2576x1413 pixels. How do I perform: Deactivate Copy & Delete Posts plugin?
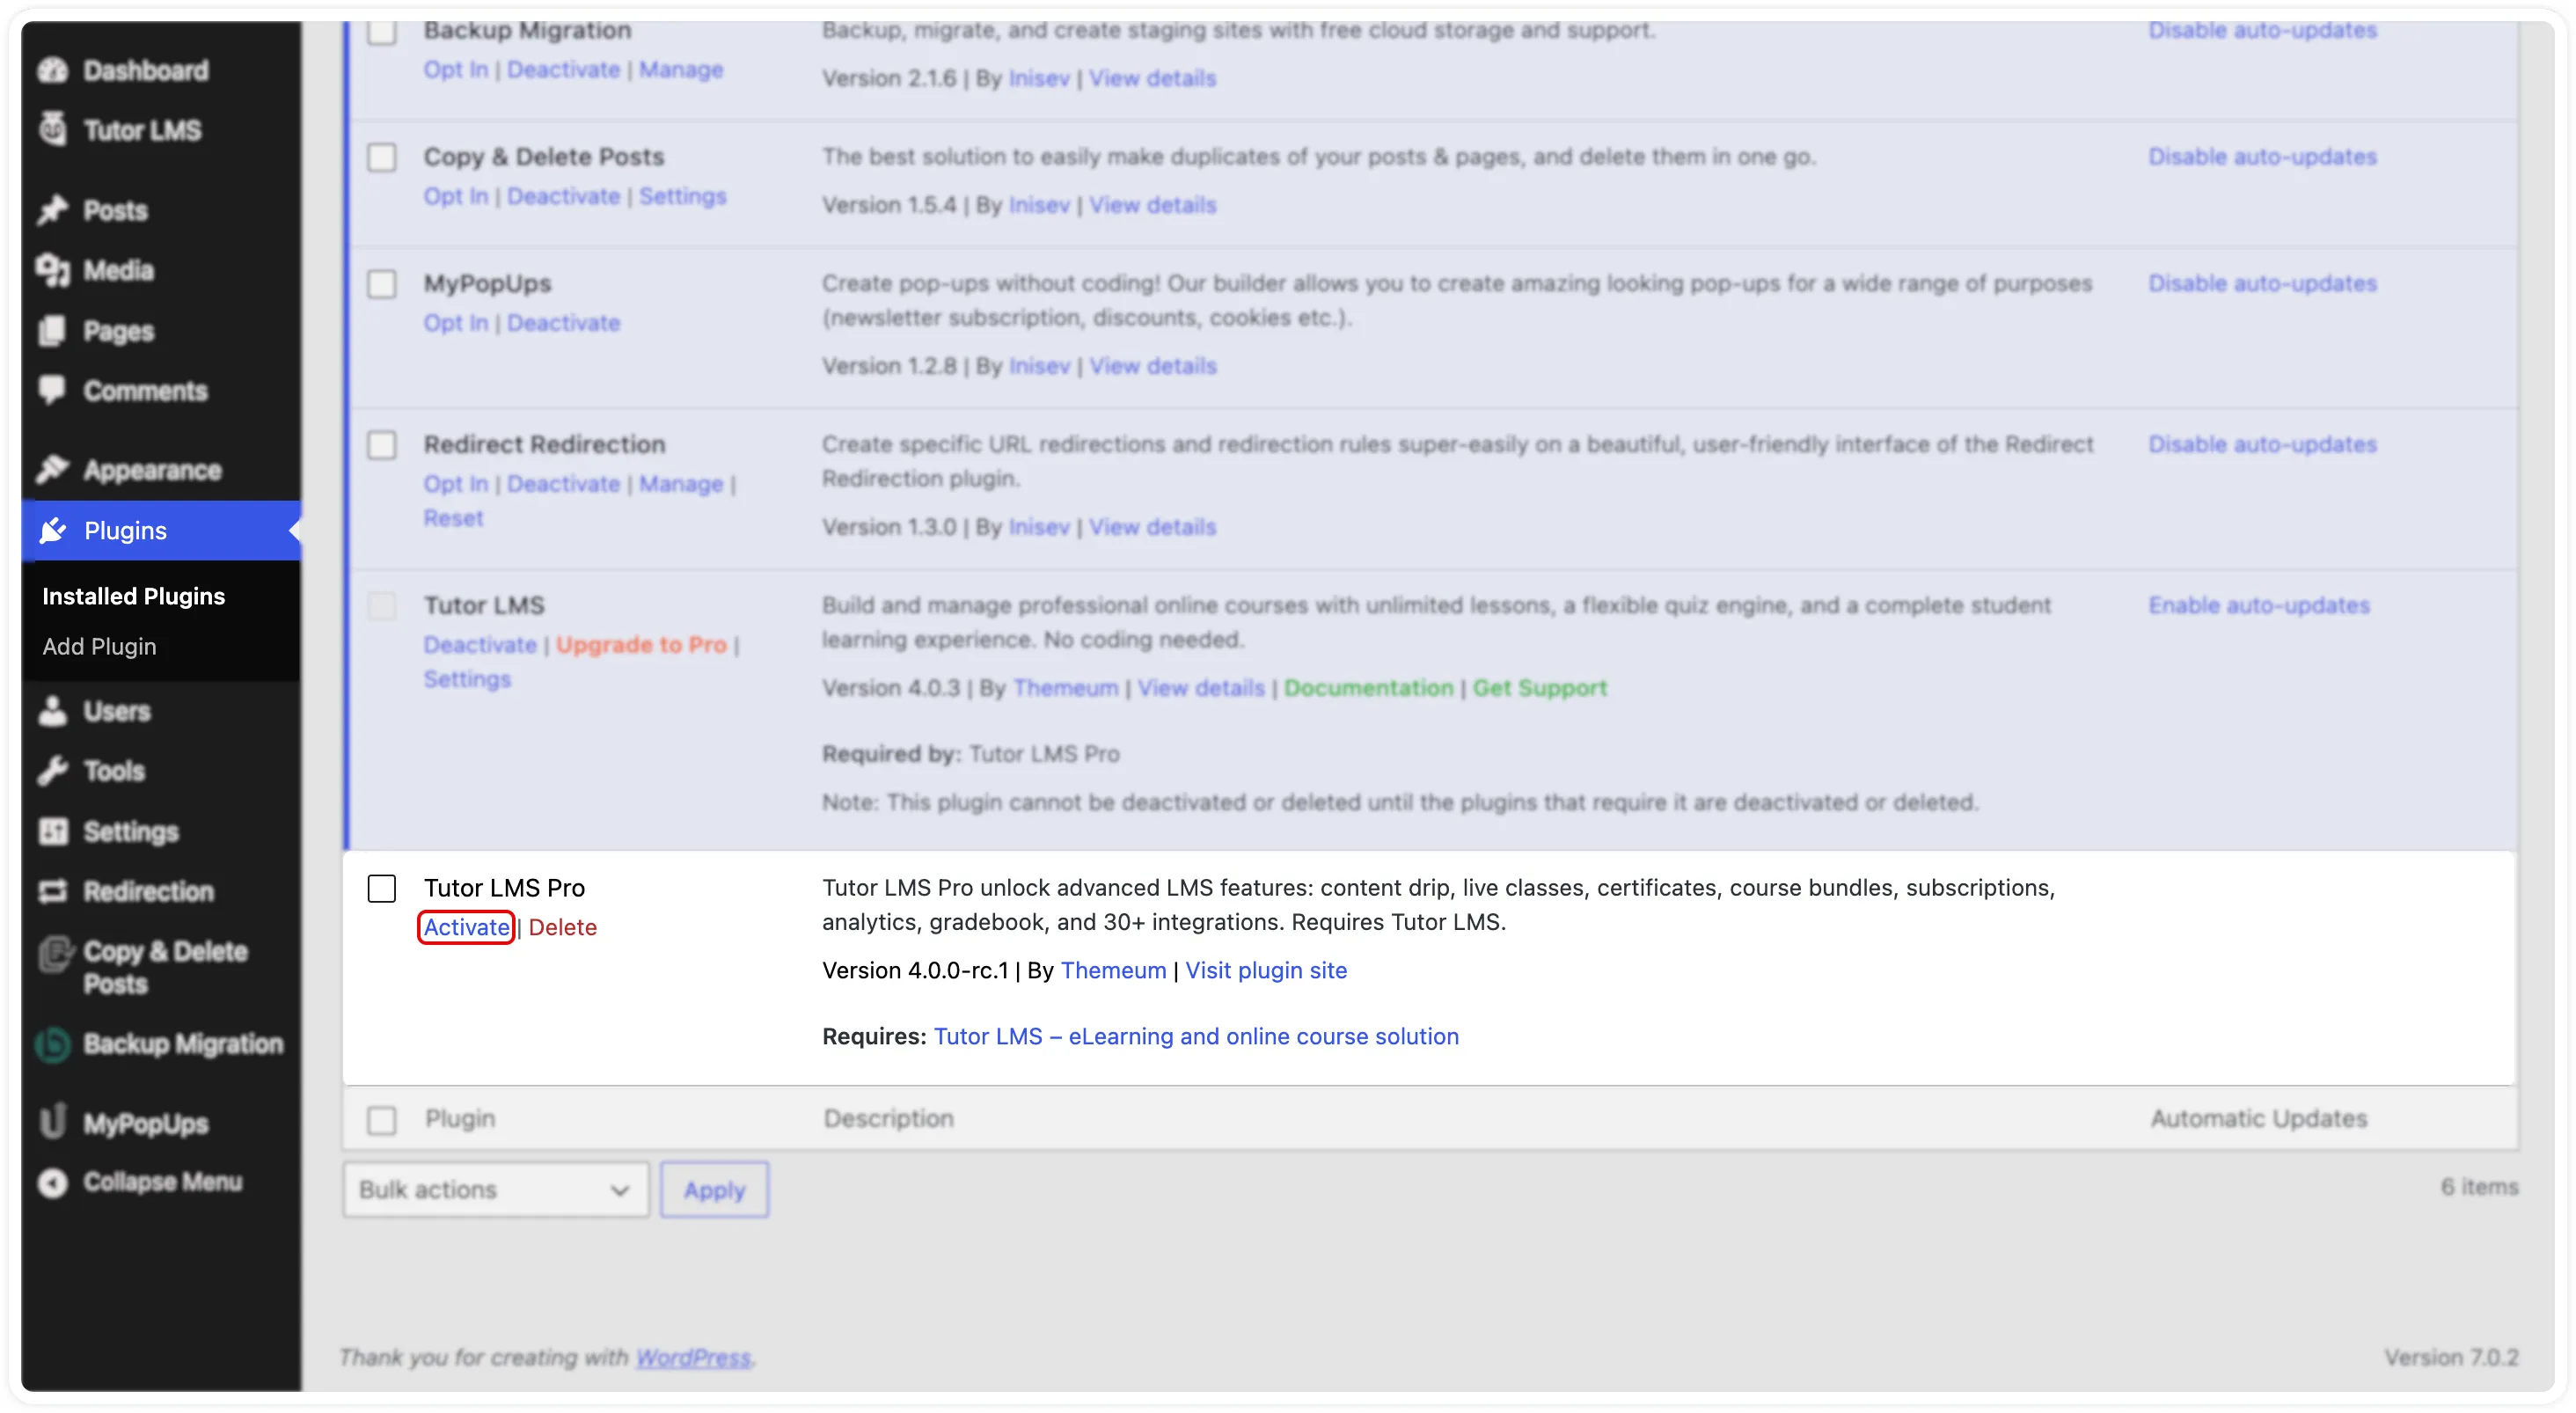point(564,196)
